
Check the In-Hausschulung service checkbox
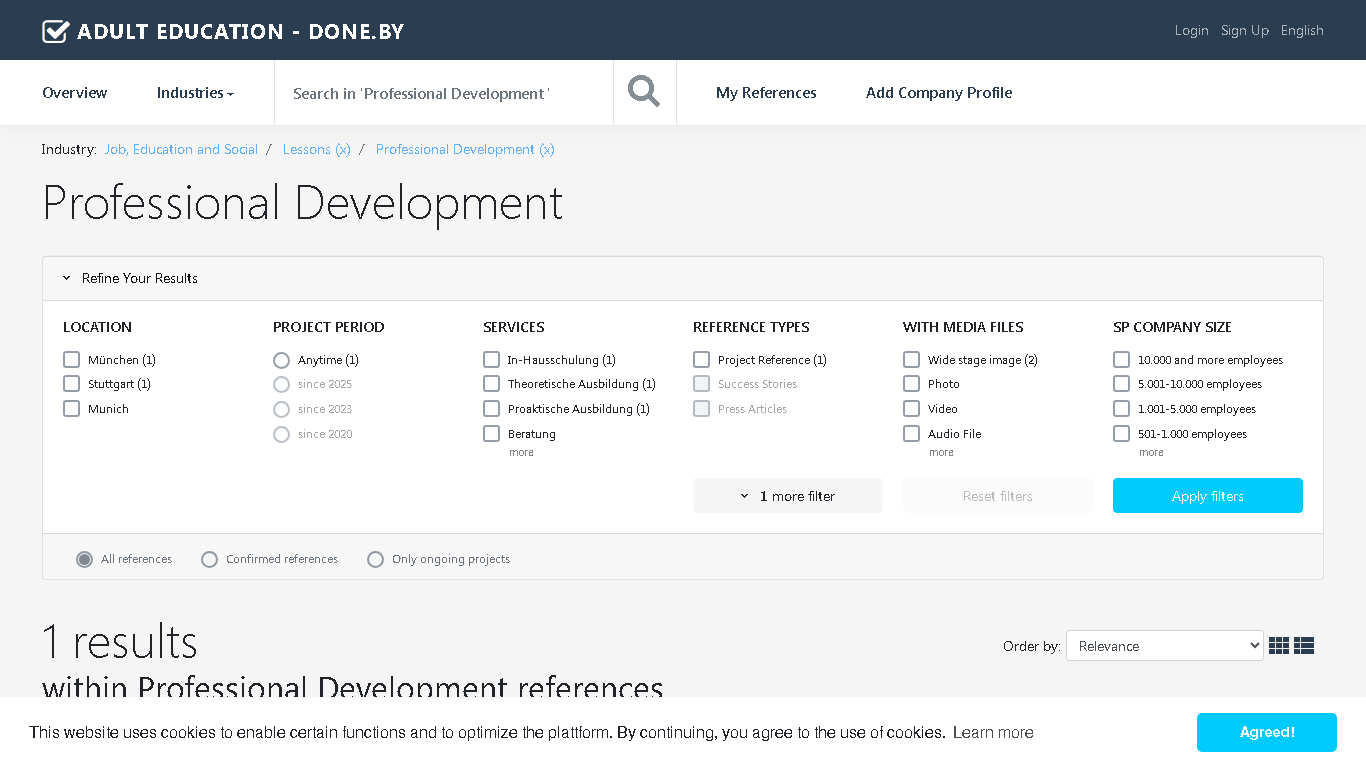[x=491, y=359]
